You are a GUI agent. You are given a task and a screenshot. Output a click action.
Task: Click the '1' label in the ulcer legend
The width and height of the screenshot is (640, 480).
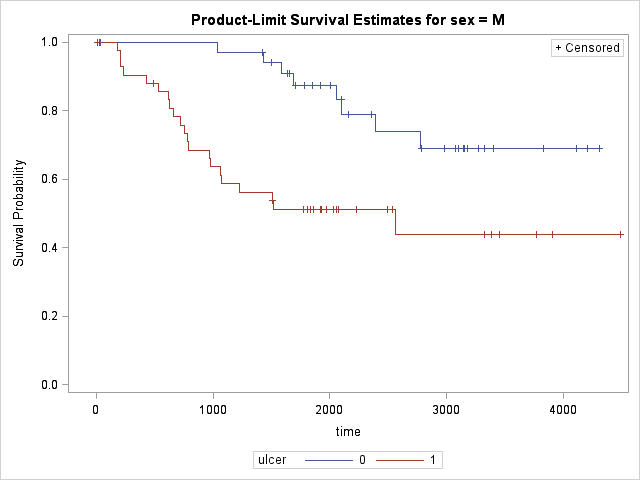(432, 460)
